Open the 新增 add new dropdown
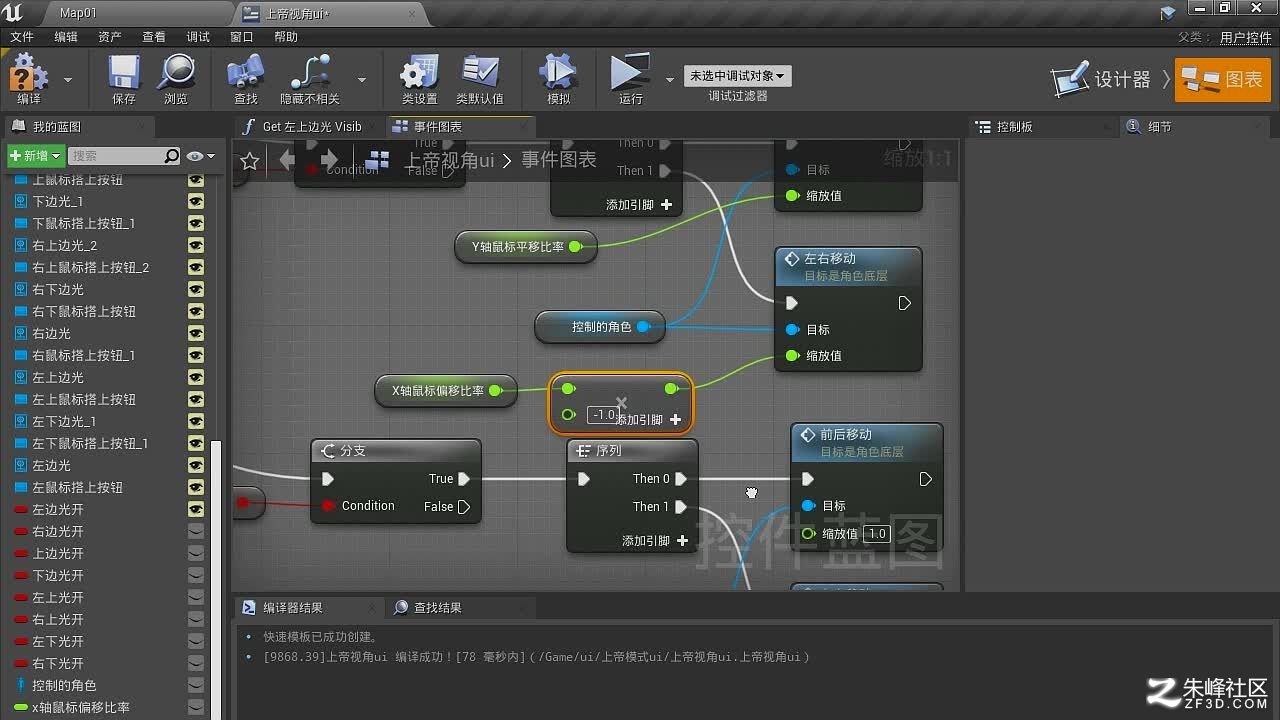The height and width of the screenshot is (720, 1280). pyautogui.click(x=36, y=156)
